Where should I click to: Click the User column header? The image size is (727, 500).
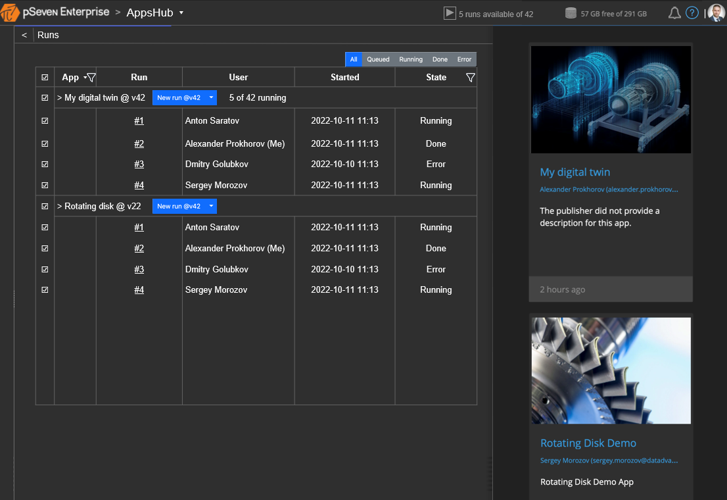[x=238, y=77]
